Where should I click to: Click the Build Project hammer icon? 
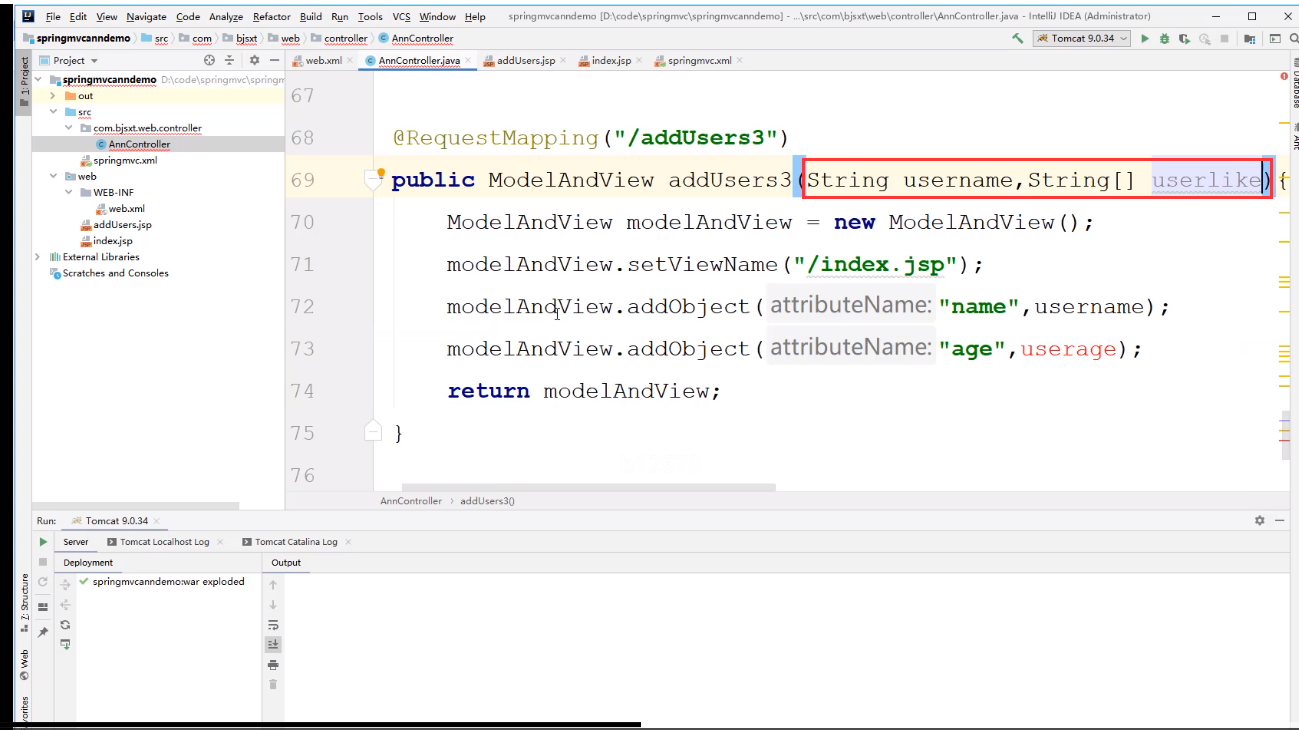[1017, 38]
